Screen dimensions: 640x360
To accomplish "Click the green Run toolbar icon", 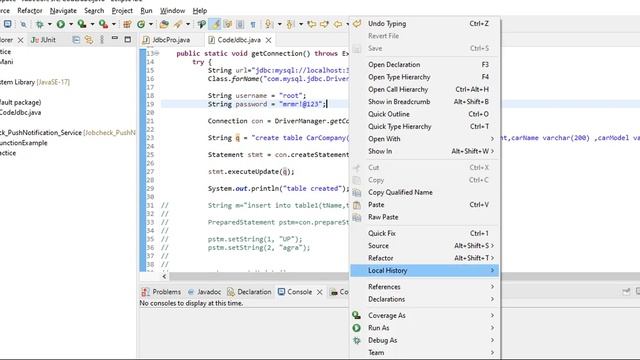I will [x=61, y=24].
